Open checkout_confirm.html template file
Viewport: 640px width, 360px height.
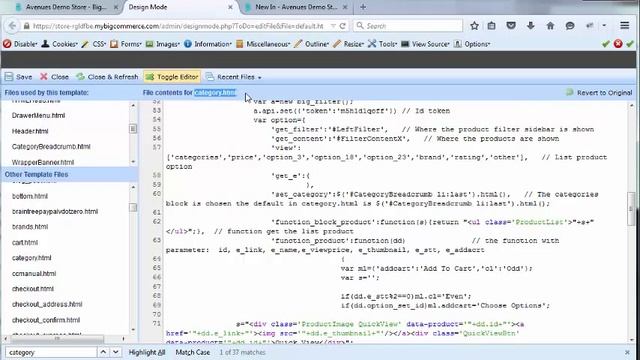(46, 320)
